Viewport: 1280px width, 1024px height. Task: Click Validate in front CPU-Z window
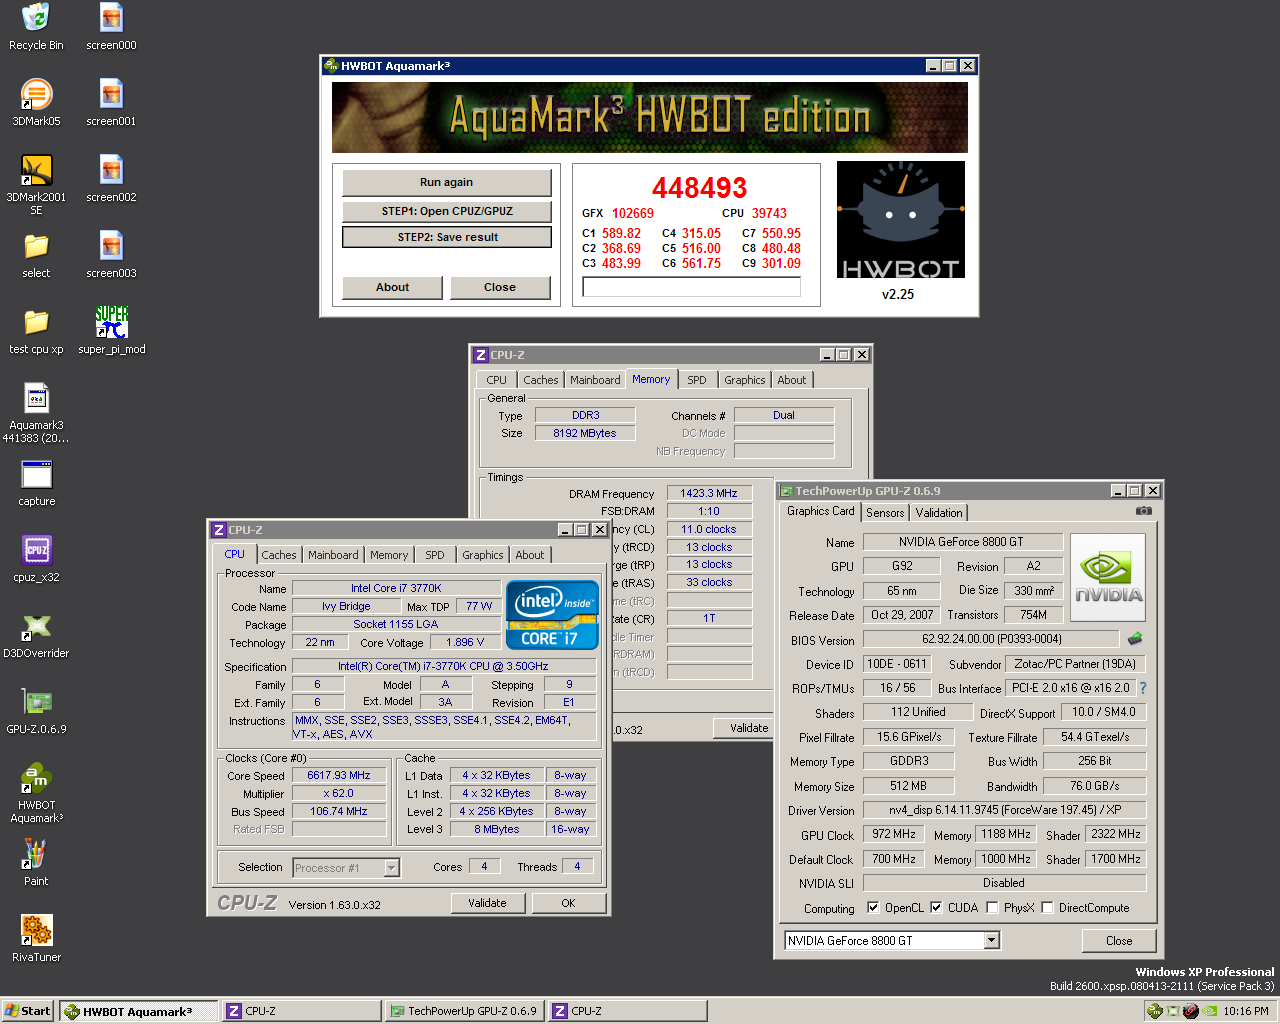coord(487,903)
